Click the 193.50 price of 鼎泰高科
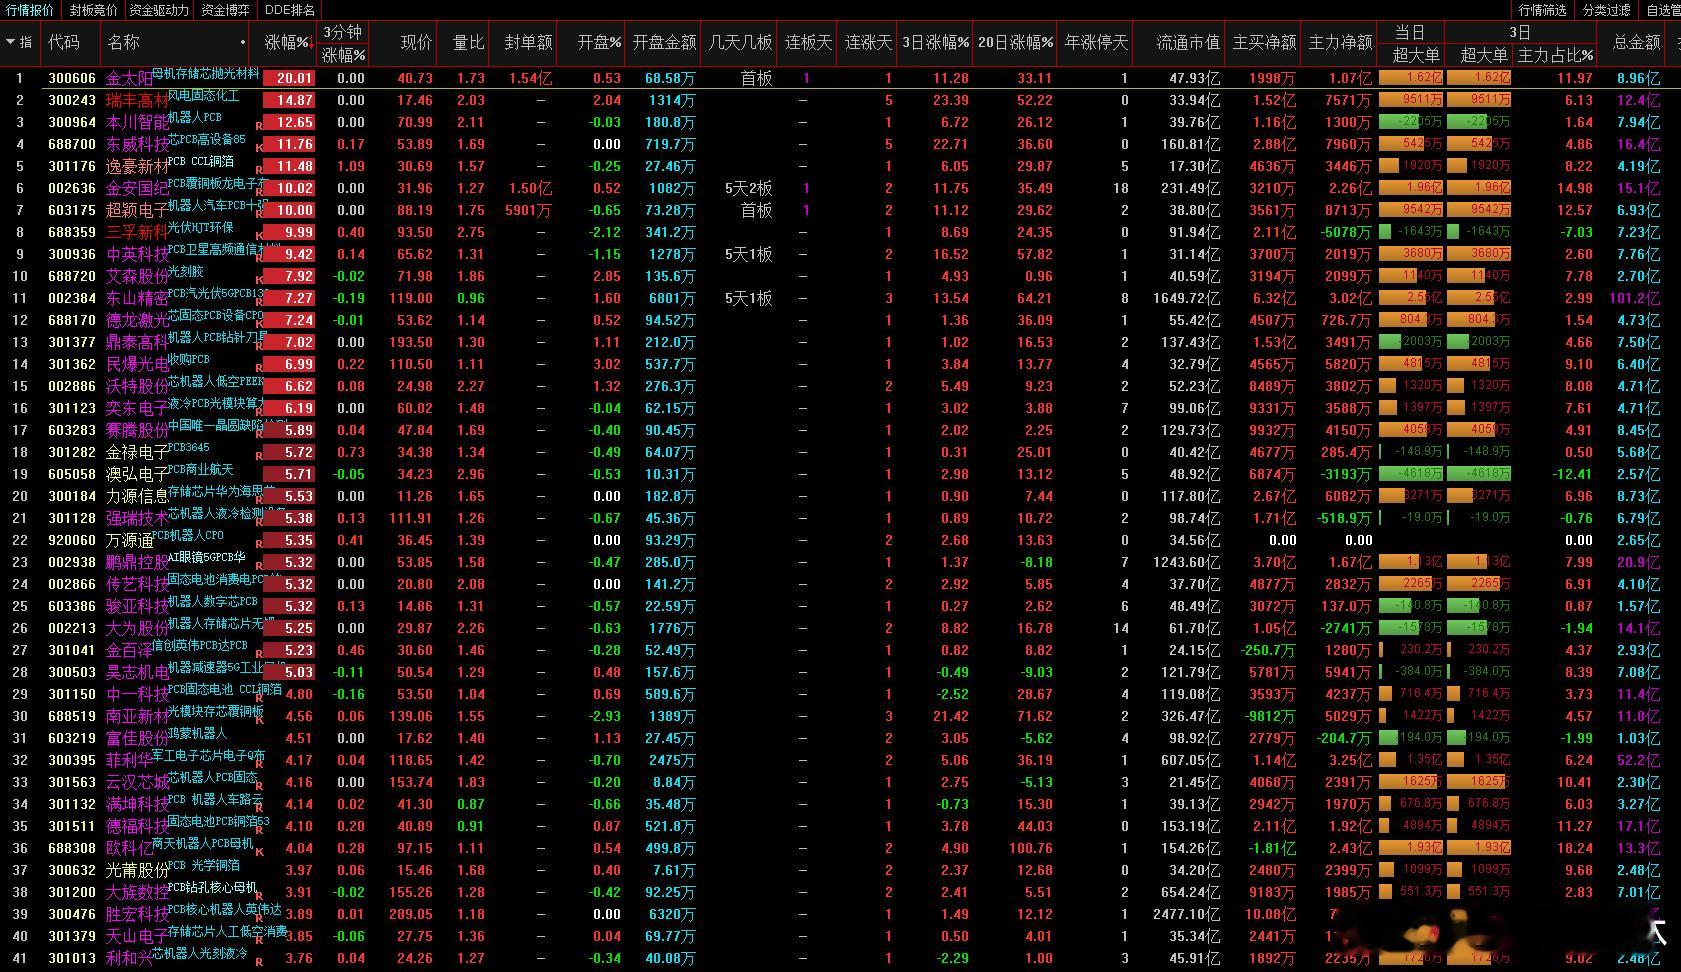 pyautogui.click(x=412, y=342)
